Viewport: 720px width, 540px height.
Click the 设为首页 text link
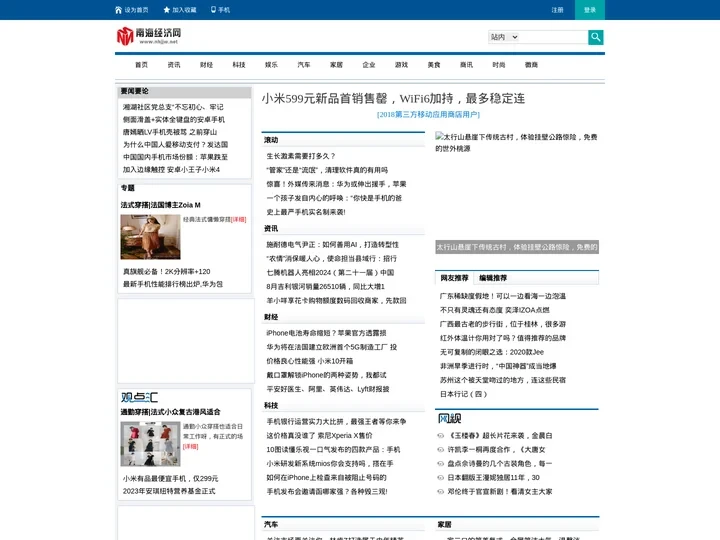[136, 10]
